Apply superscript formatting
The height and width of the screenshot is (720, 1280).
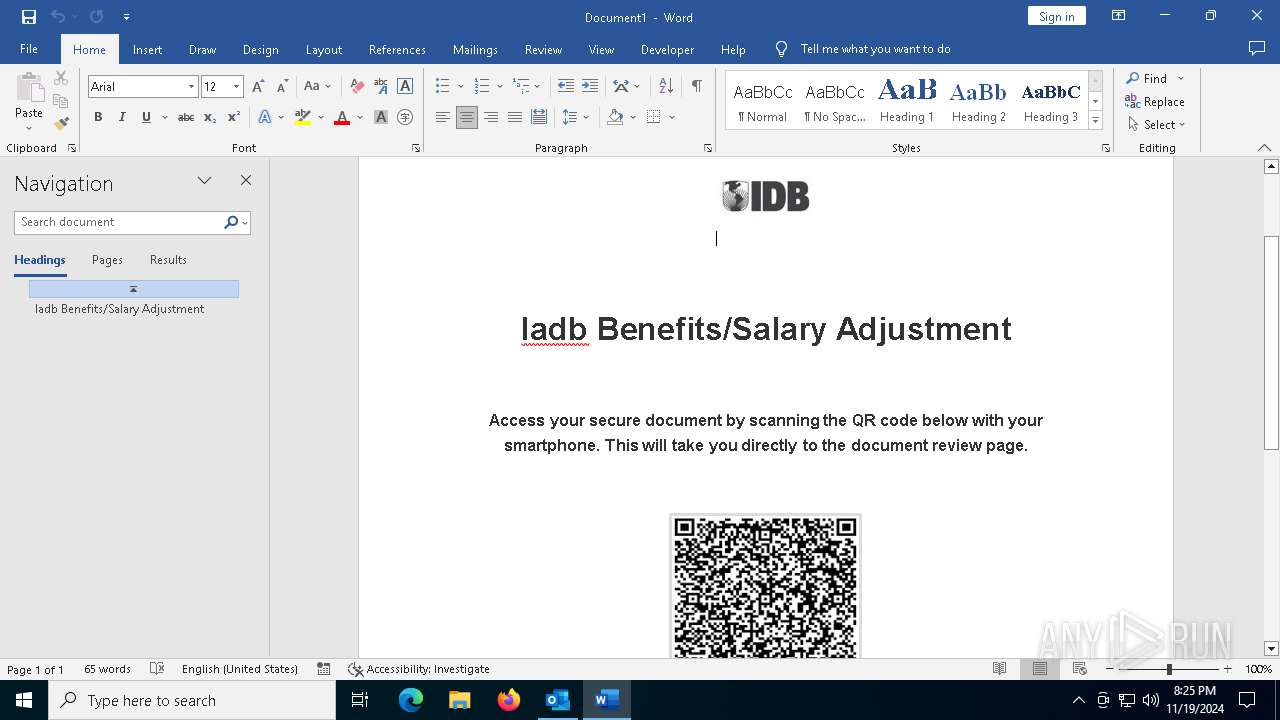pyautogui.click(x=234, y=117)
